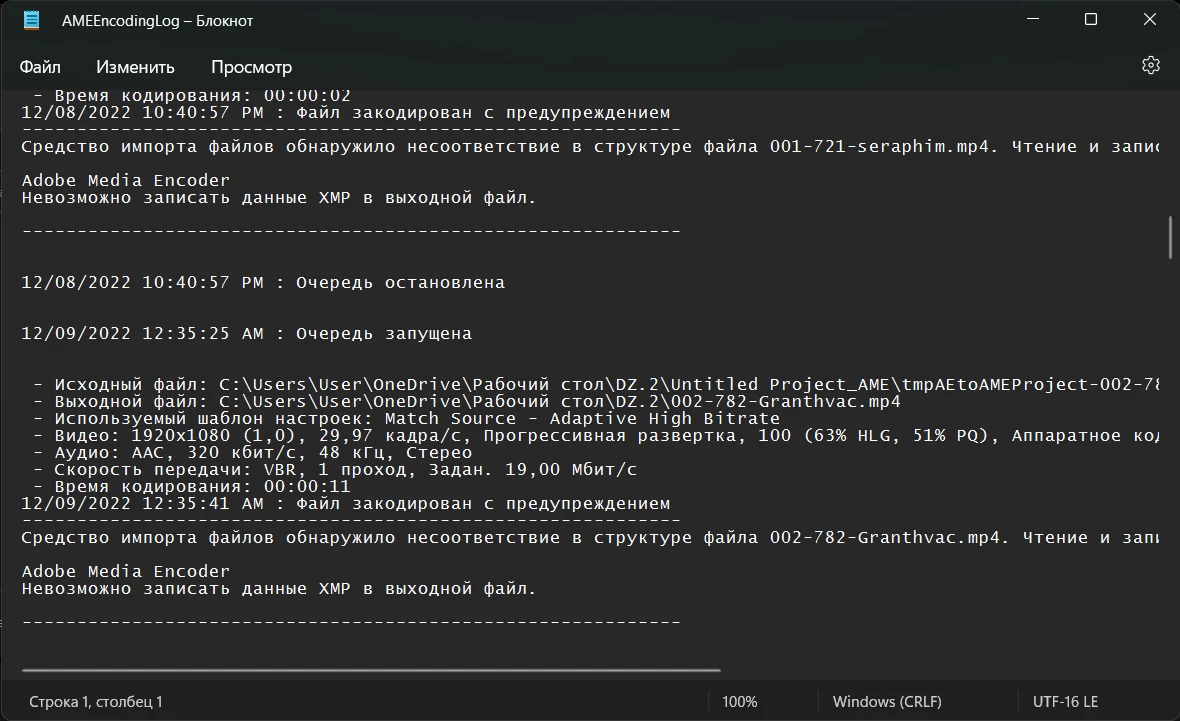Click the second 'Adobe Media Encoder' line
Image resolution: width=1180 pixels, height=721 pixels.
click(x=126, y=571)
